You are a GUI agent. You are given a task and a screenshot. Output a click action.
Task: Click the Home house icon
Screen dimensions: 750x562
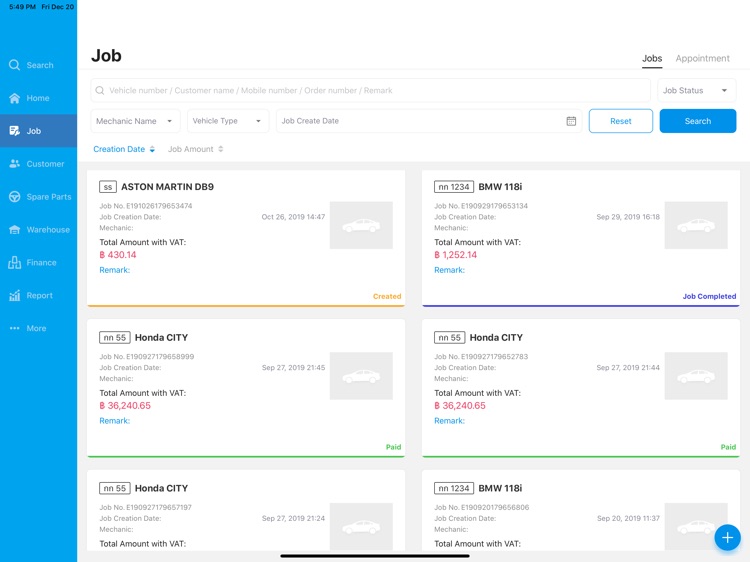14,98
